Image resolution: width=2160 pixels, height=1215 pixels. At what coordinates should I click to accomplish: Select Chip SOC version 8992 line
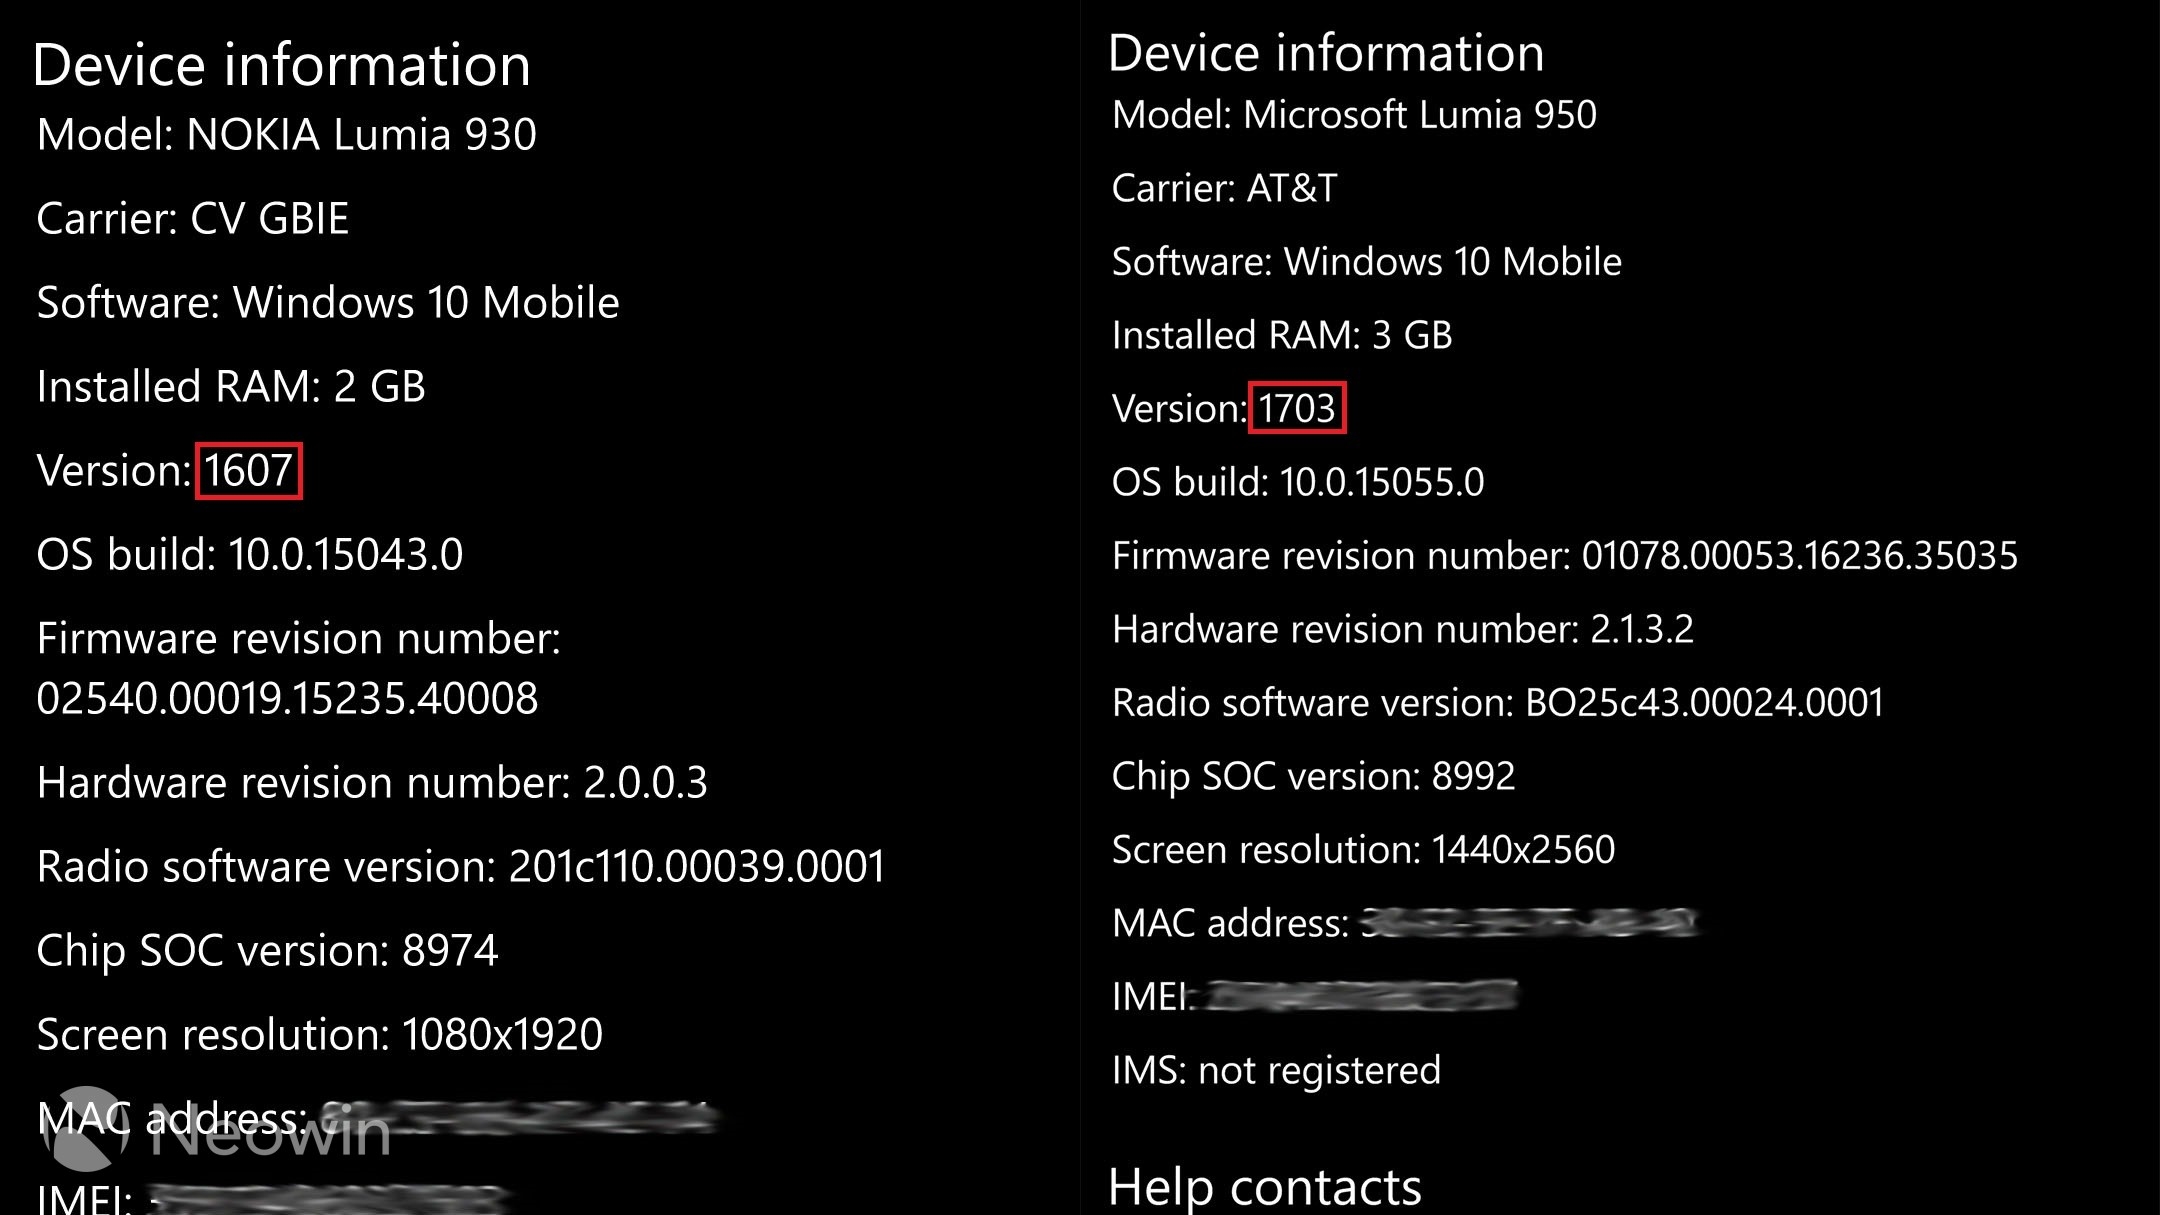pyautogui.click(x=1313, y=776)
